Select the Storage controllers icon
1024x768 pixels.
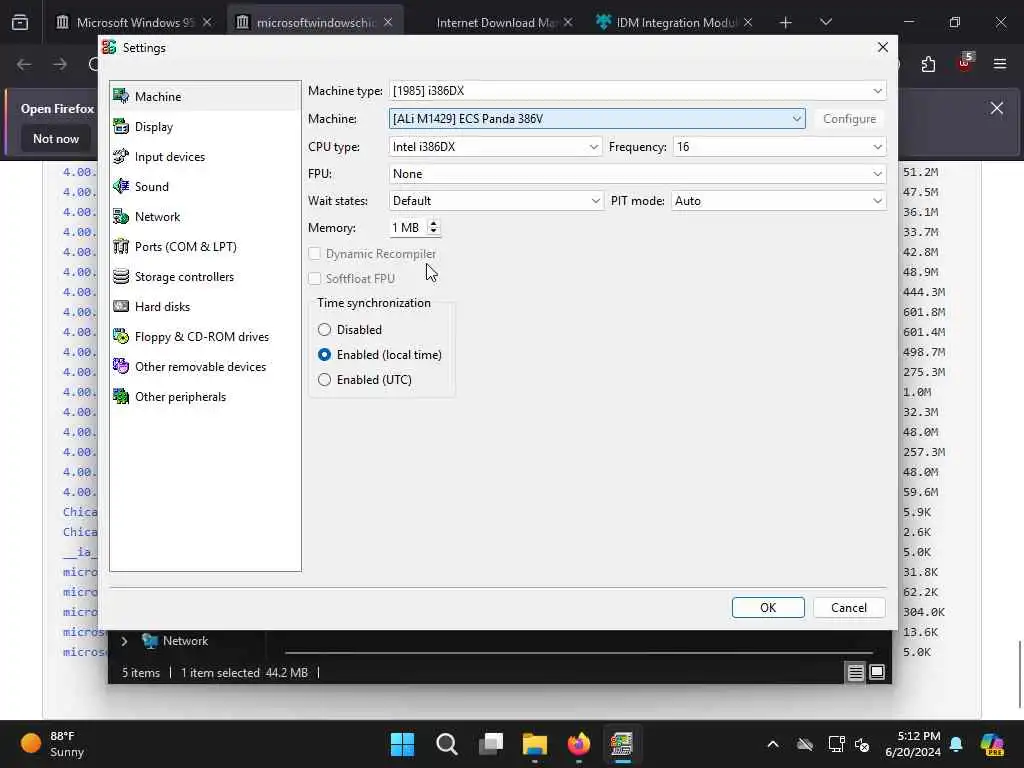121,276
